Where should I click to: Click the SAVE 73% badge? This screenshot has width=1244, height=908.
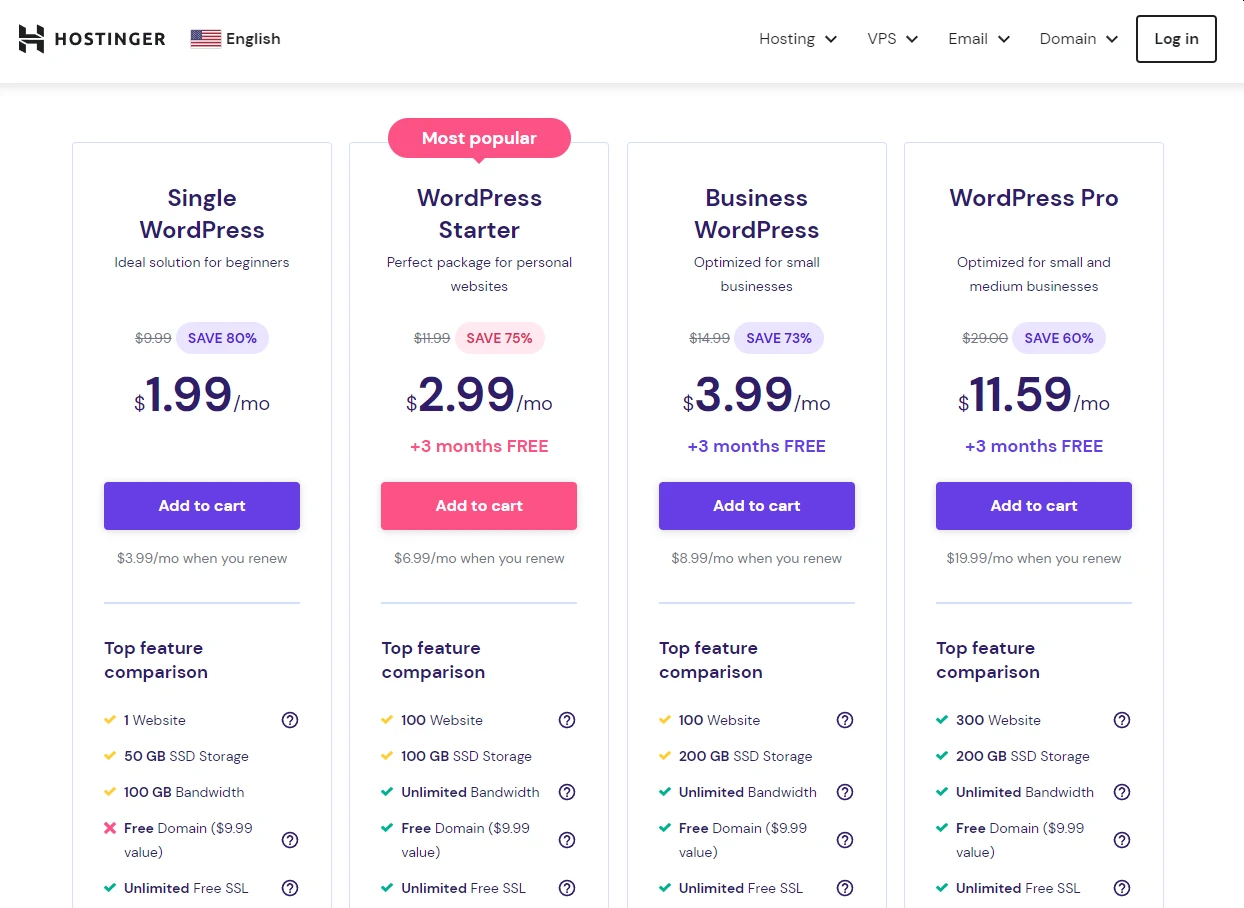coord(779,338)
